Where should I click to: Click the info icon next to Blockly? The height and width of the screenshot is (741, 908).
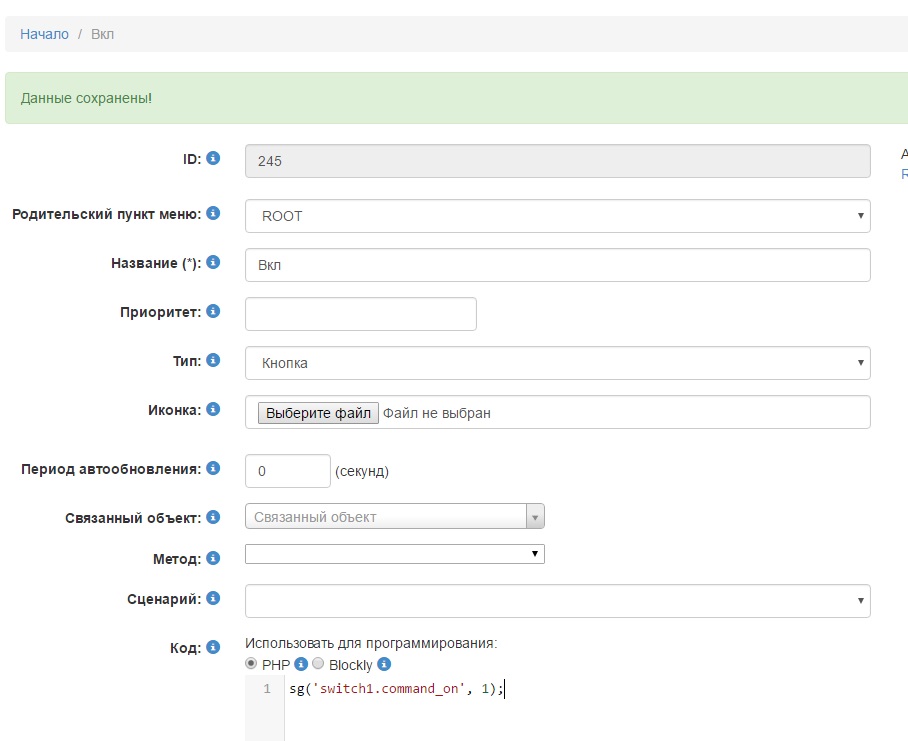coord(384,664)
